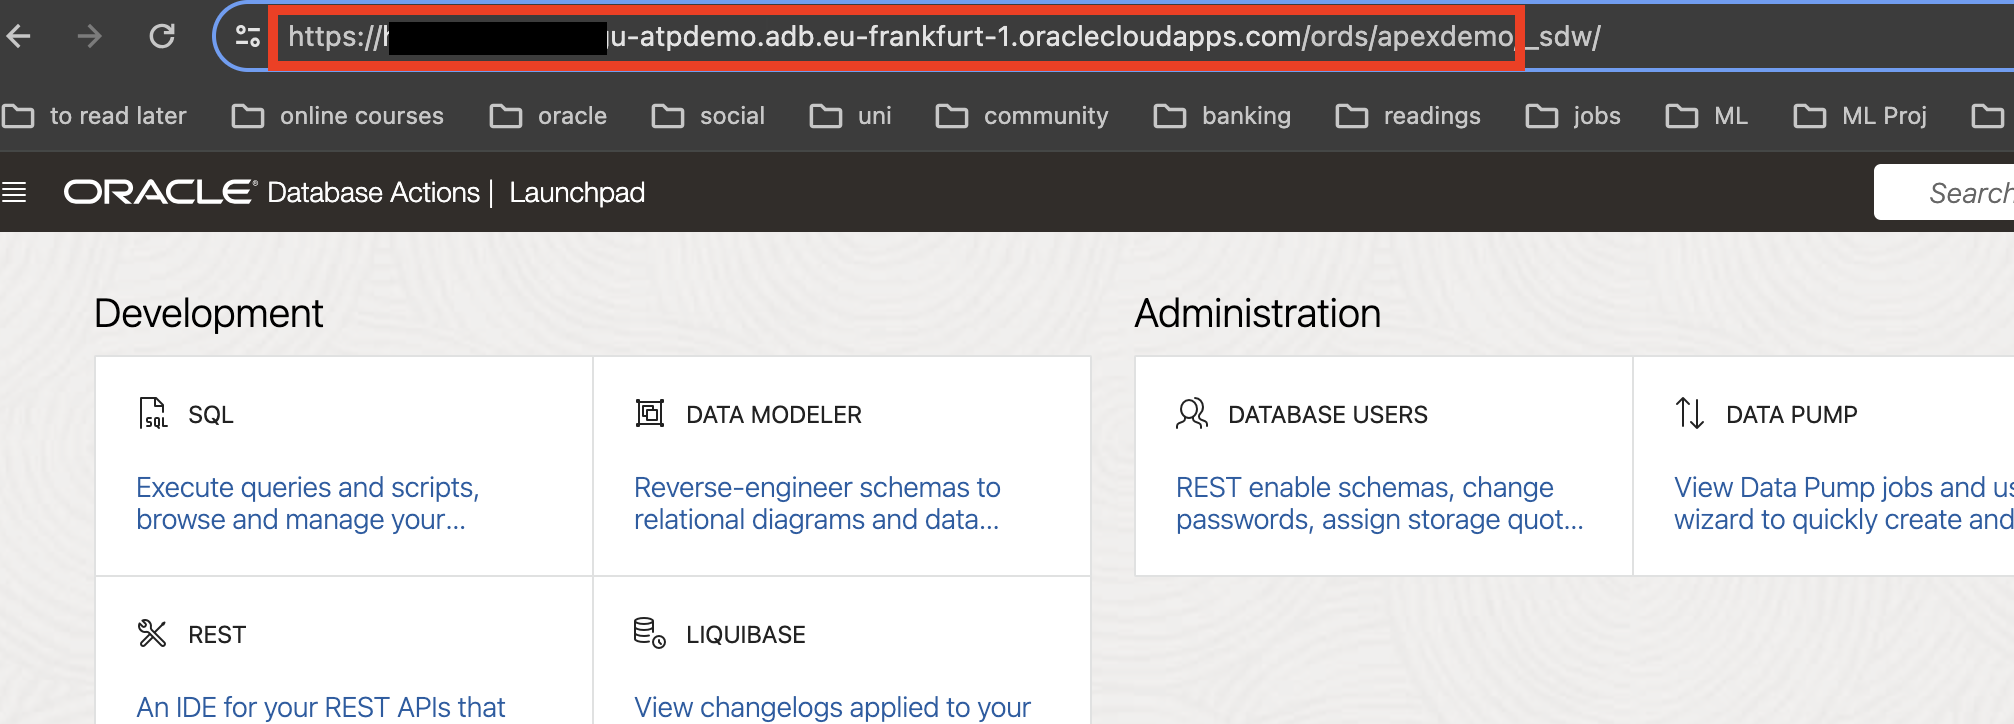The image size is (2014, 724).
Task: Open the 'readings' bookmarks folder
Action: pyautogui.click(x=1408, y=116)
